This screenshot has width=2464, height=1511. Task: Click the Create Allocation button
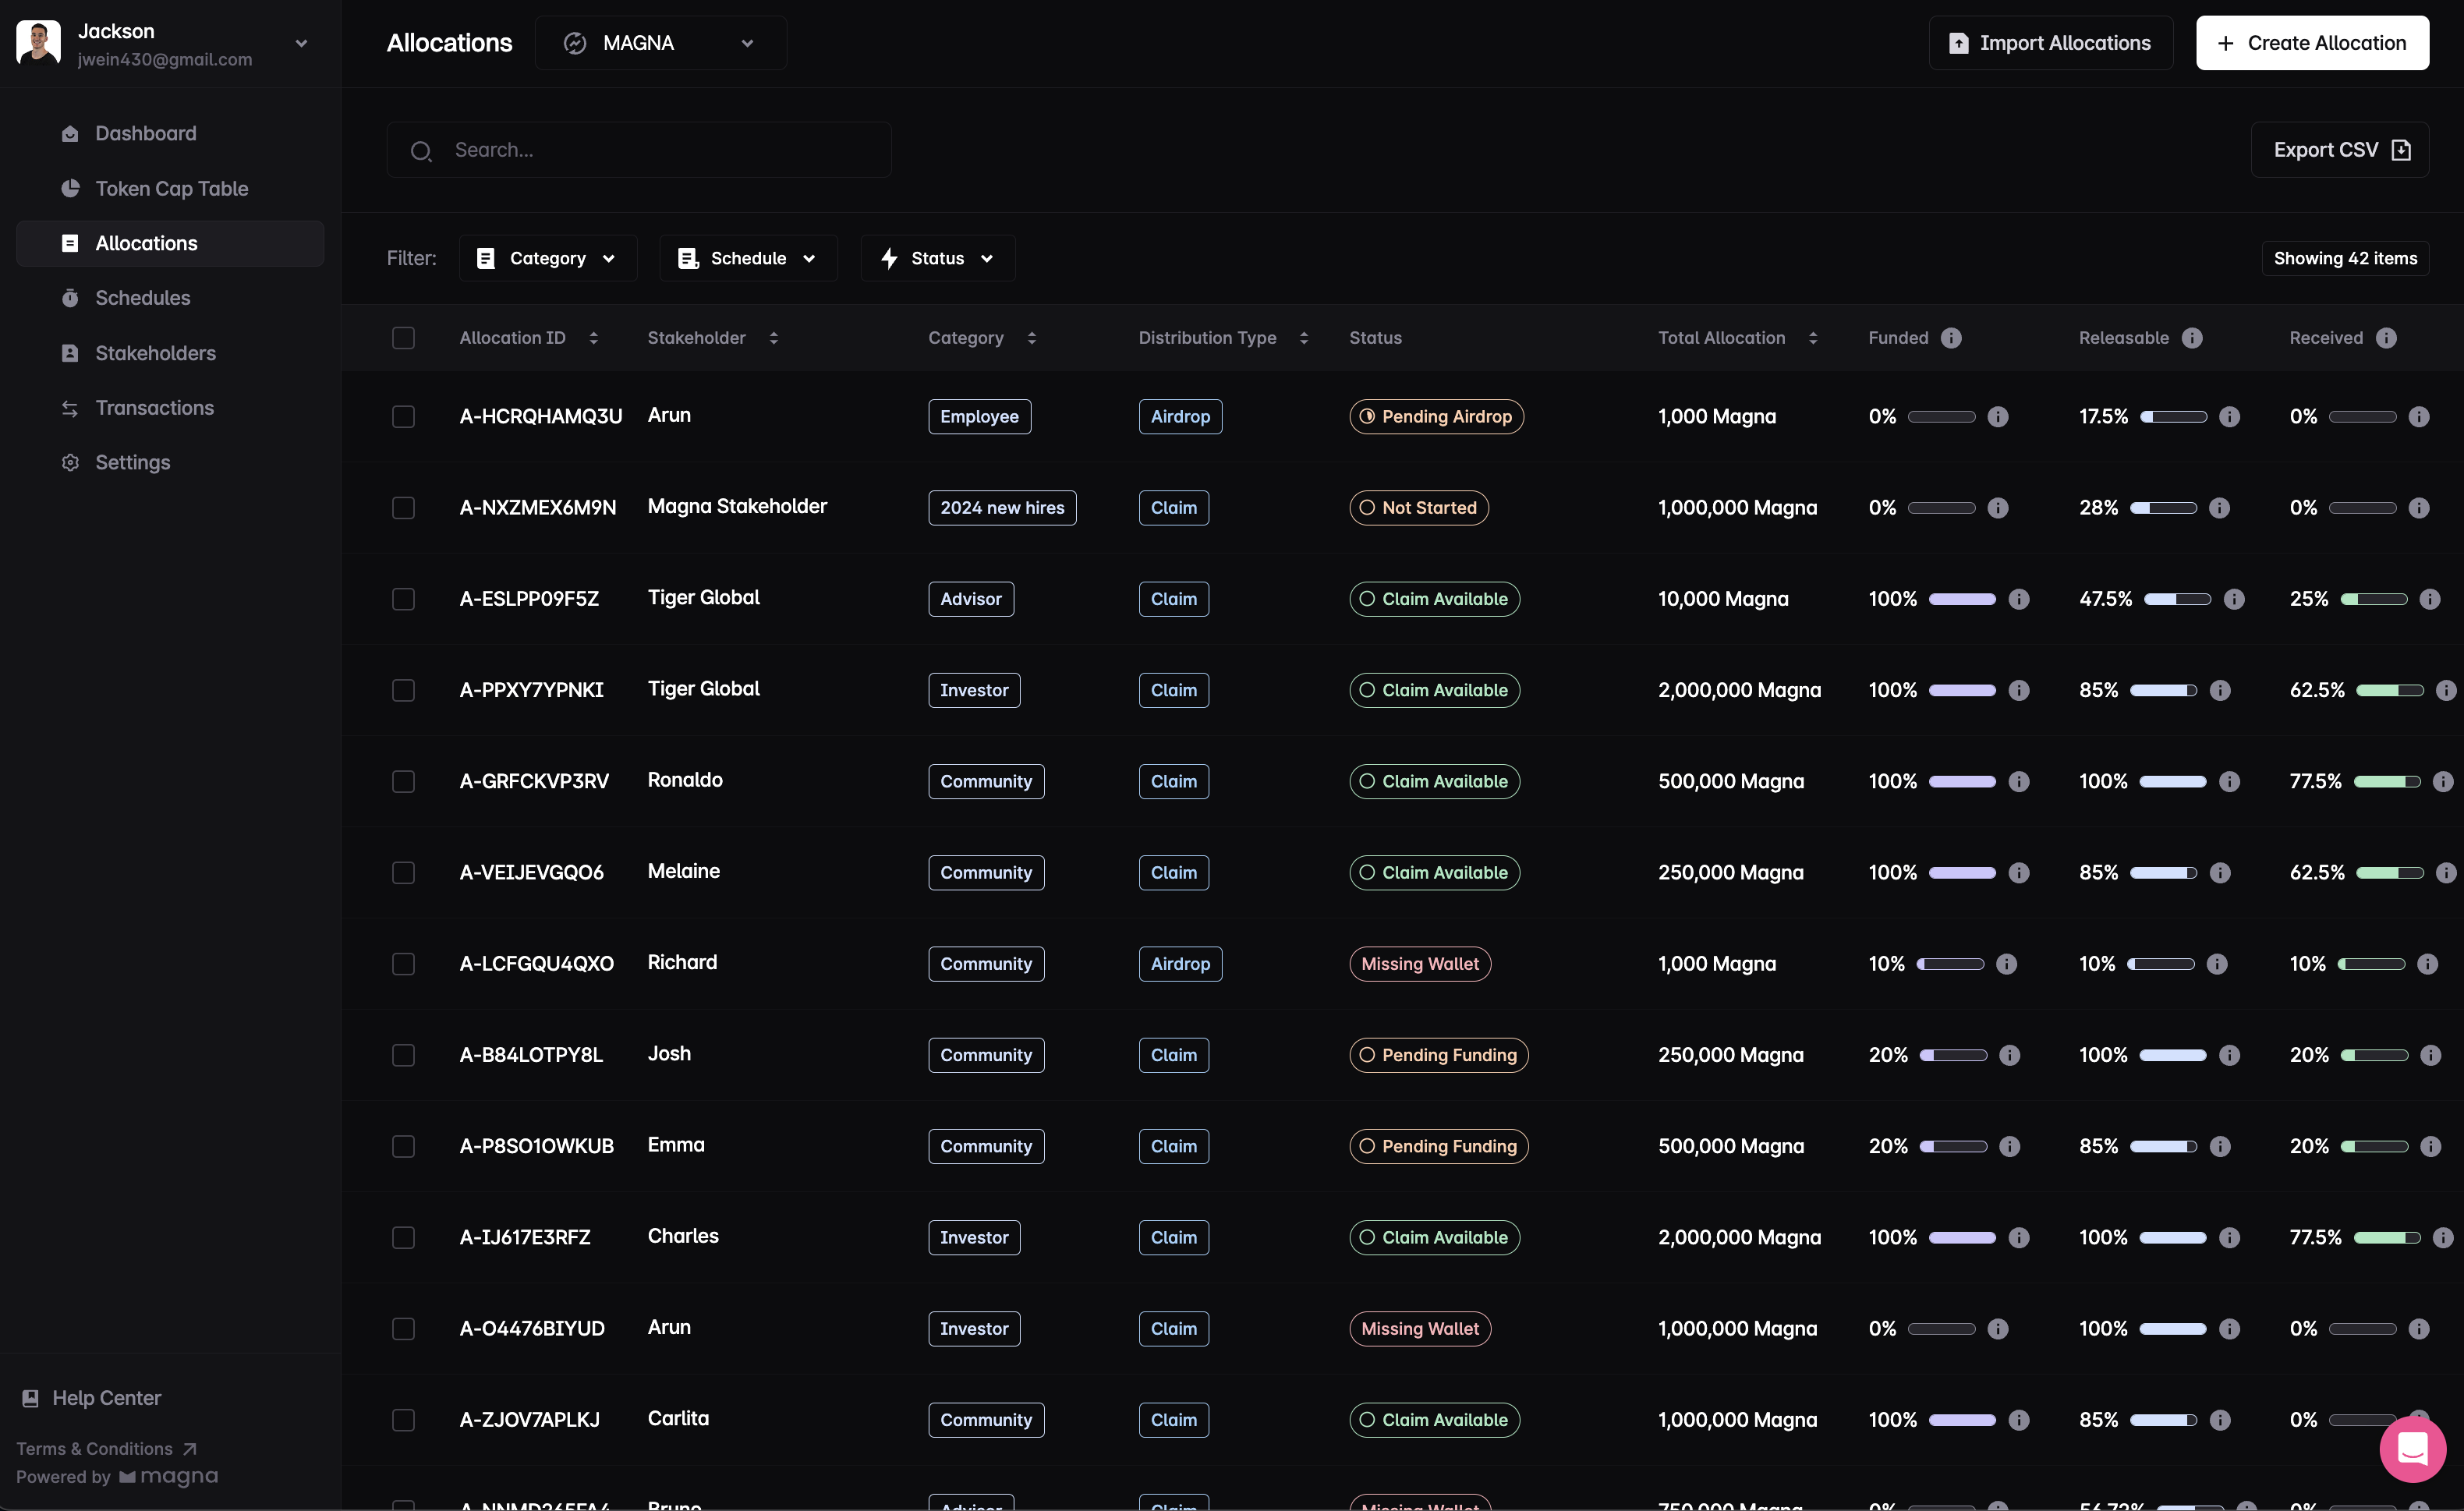[2311, 43]
